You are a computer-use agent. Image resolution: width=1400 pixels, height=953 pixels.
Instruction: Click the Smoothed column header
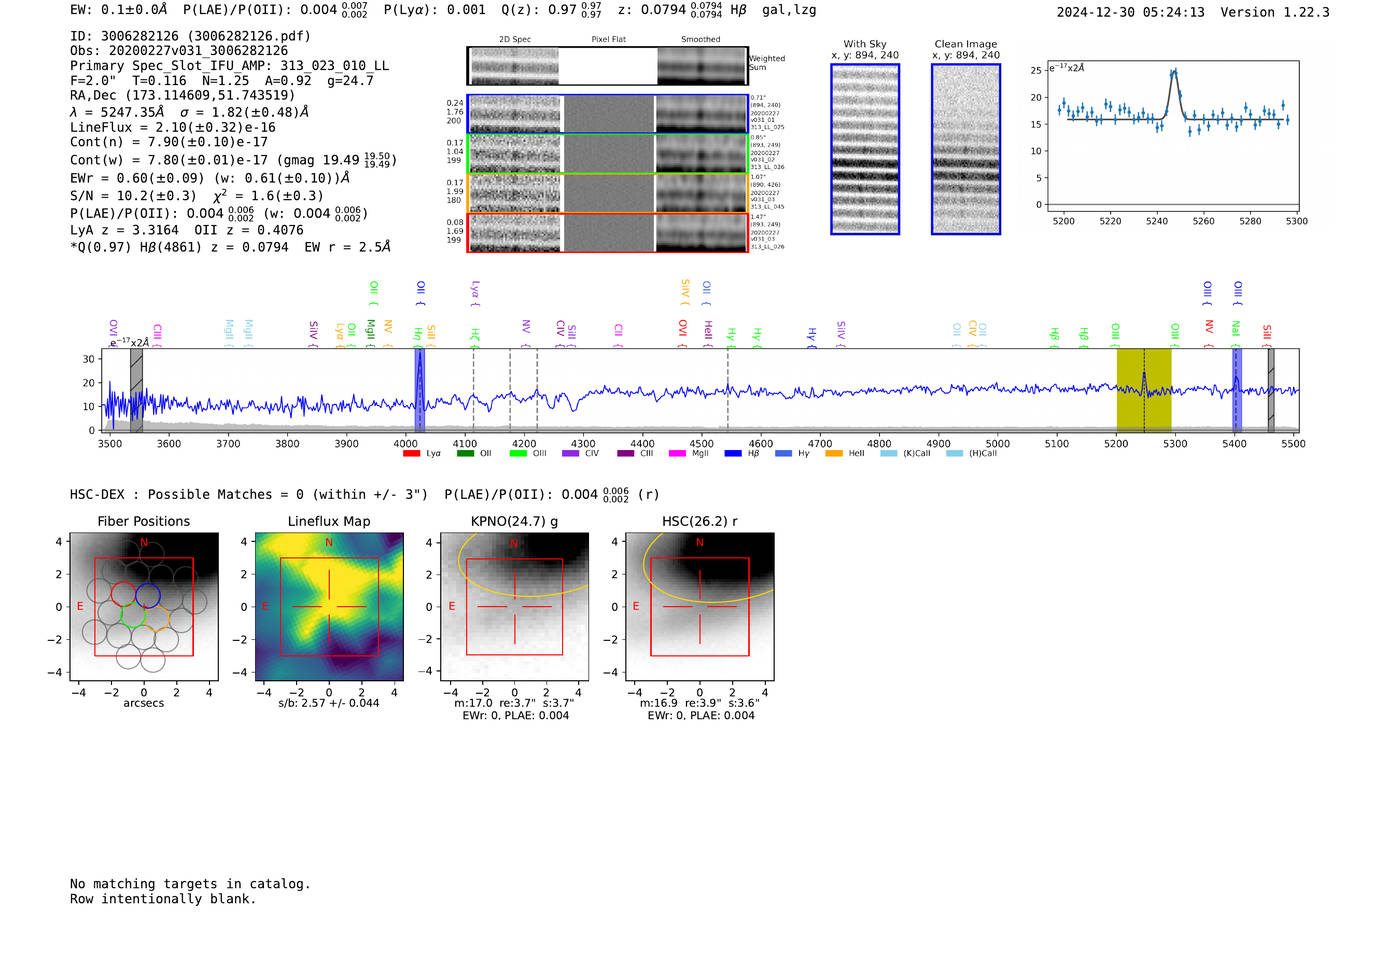point(700,40)
